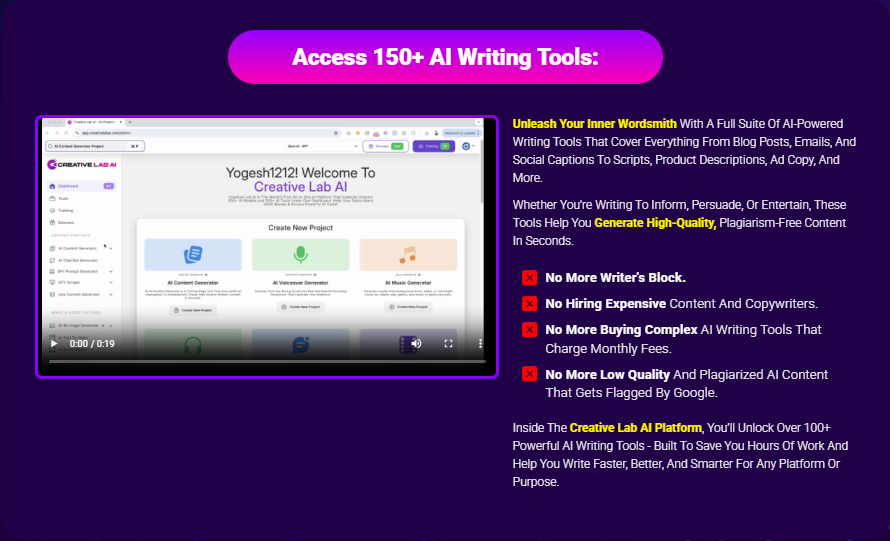Click the "Yogesh1212! Welcome To" heading in video

(300, 173)
